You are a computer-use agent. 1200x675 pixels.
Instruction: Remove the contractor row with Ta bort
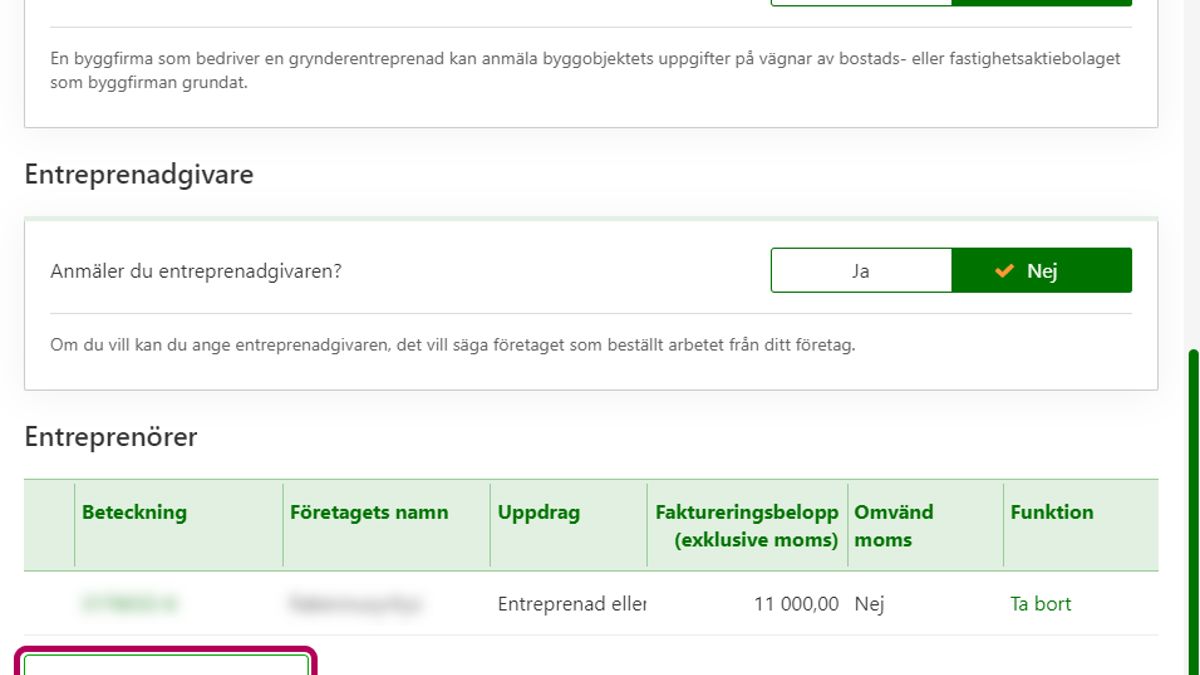click(x=1040, y=604)
